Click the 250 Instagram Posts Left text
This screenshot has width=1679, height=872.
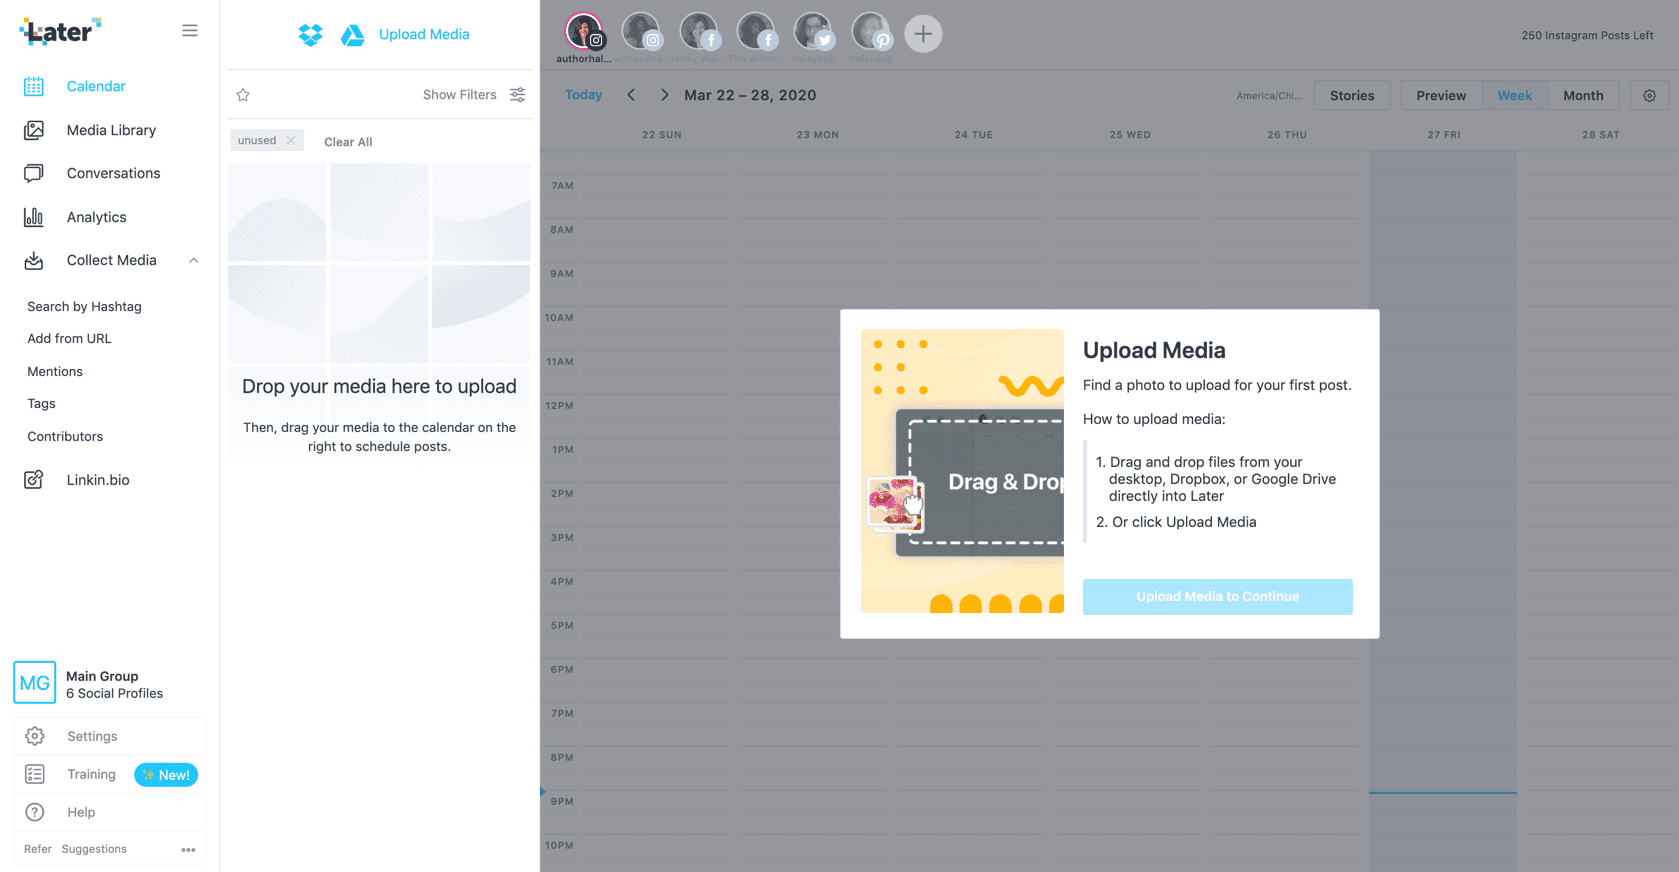1587,35
